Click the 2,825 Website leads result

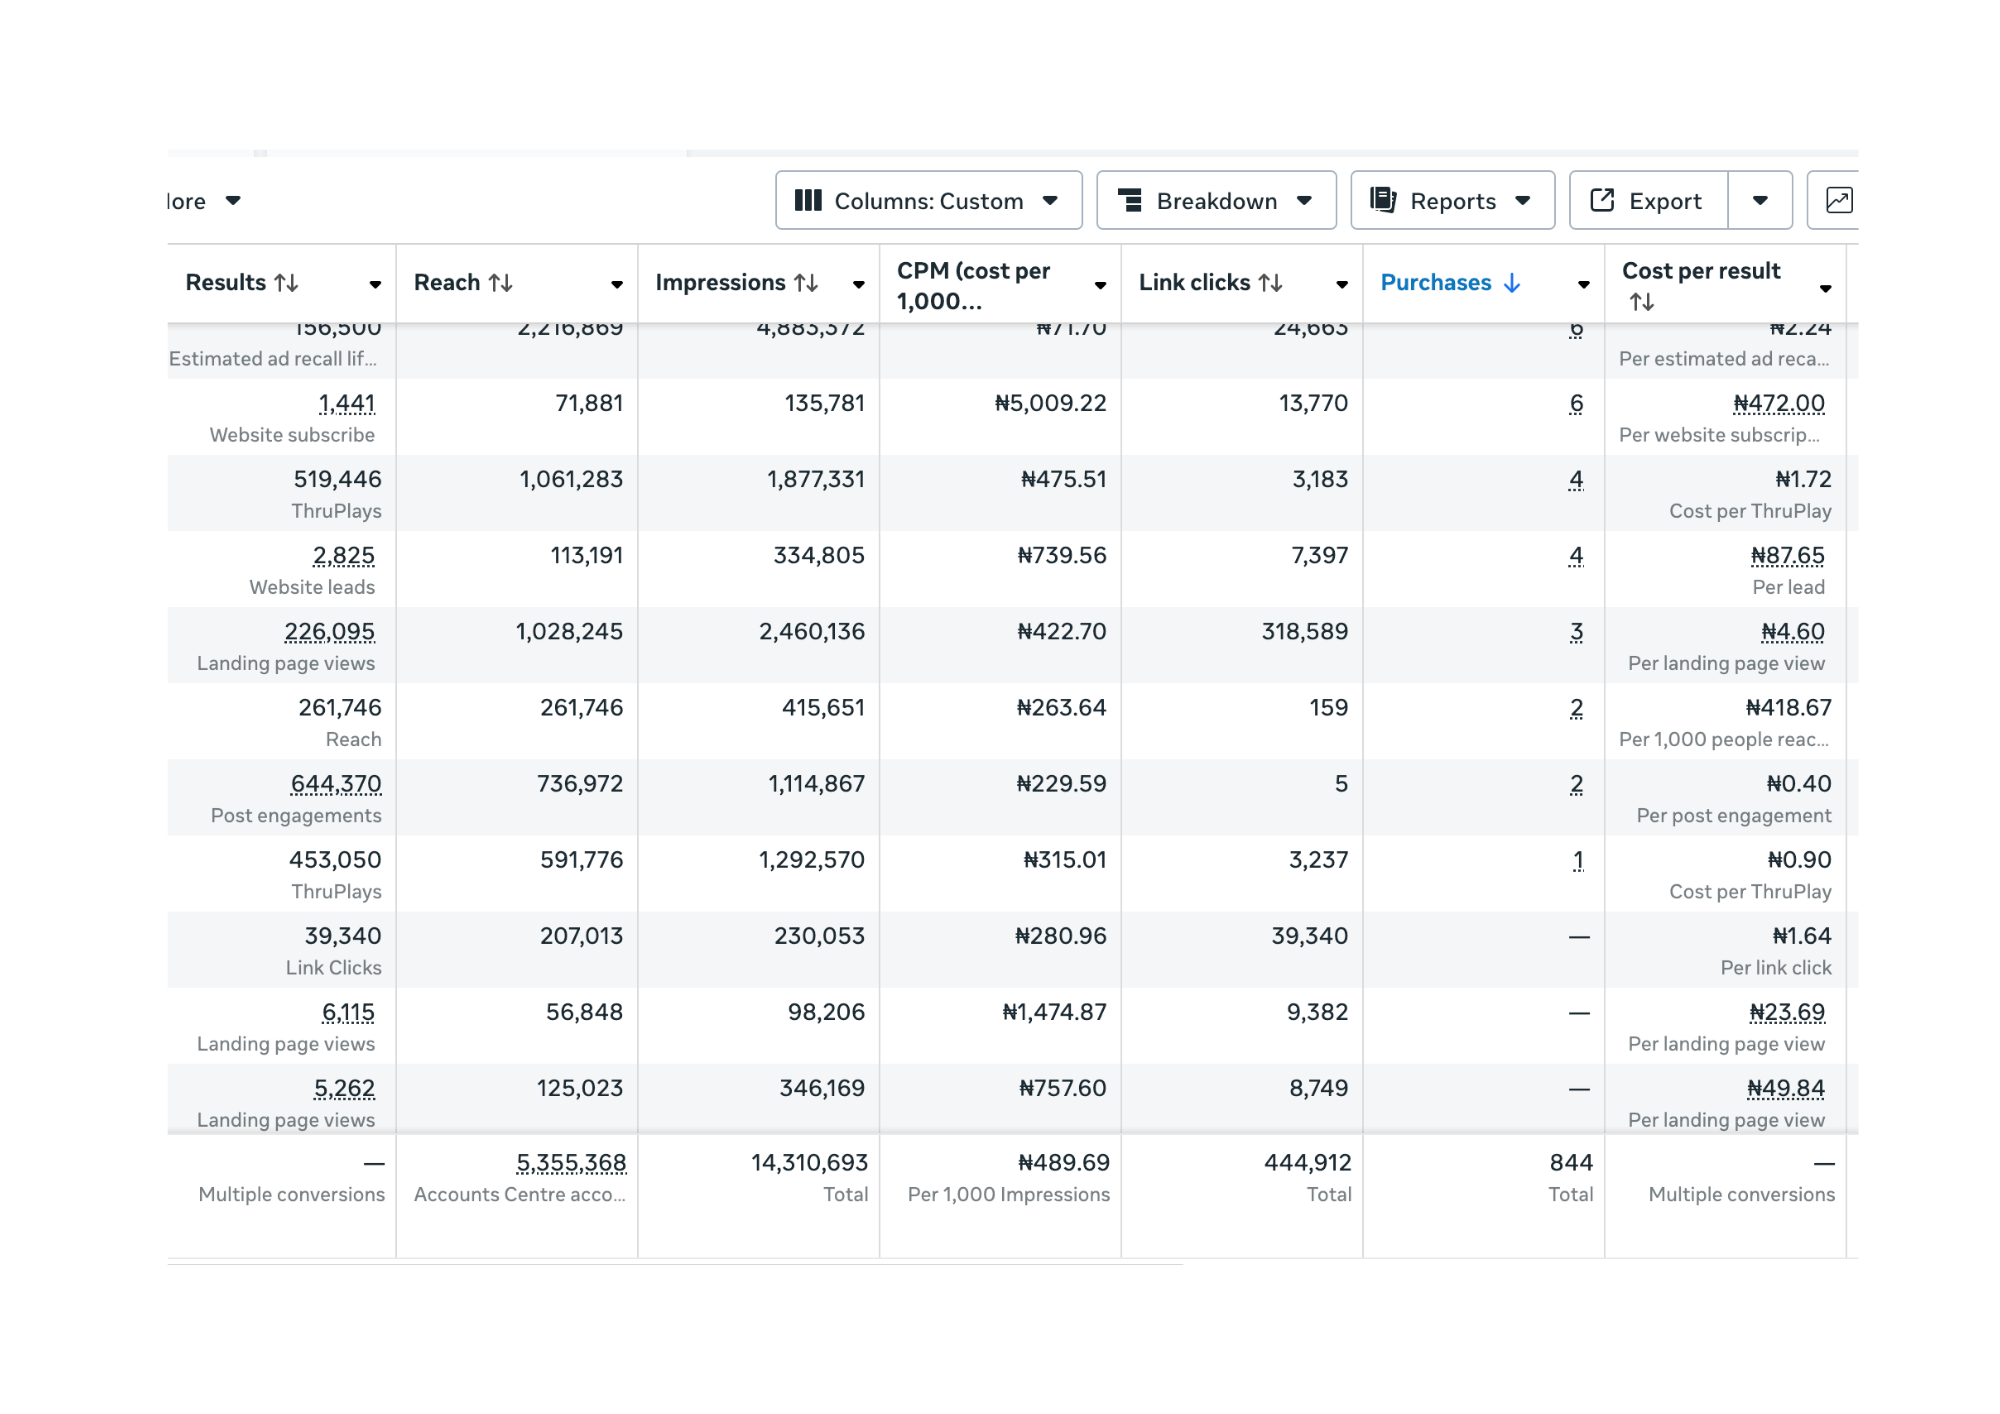pyautogui.click(x=344, y=555)
